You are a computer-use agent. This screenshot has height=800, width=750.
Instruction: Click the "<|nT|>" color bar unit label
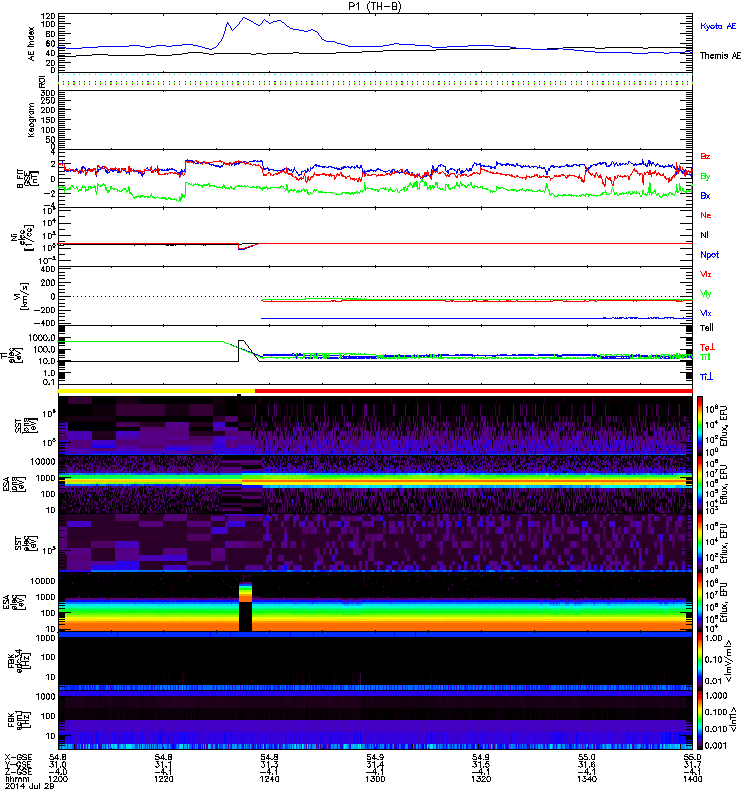point(734,720)
